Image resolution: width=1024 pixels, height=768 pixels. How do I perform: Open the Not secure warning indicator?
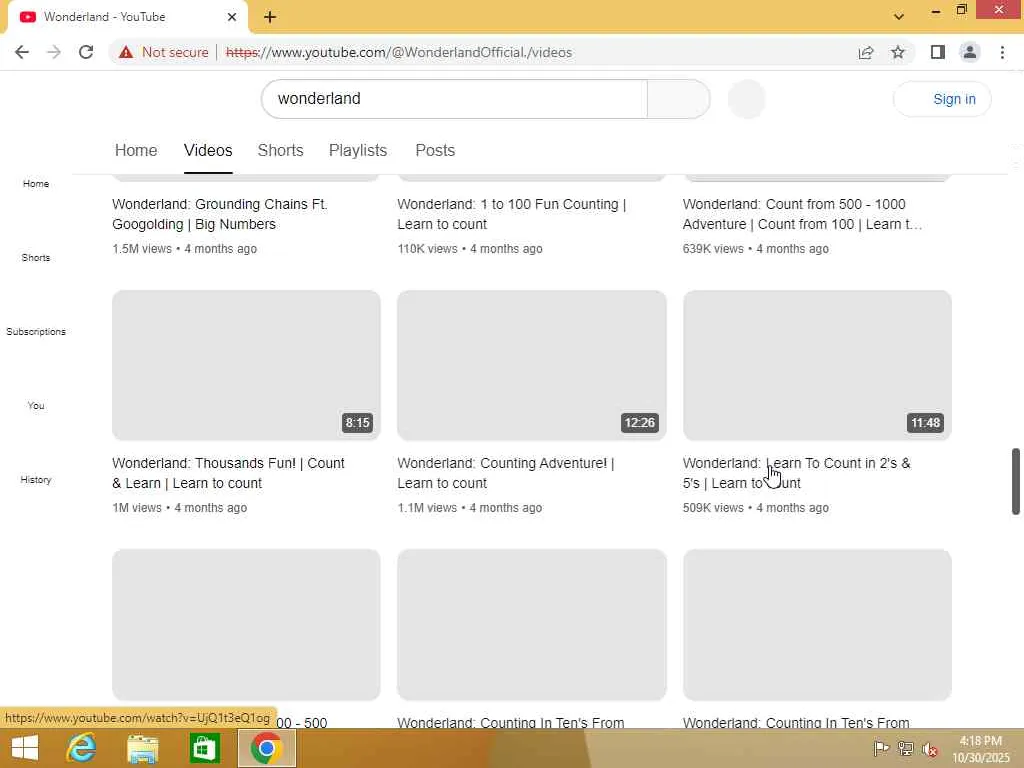point(164,52)
